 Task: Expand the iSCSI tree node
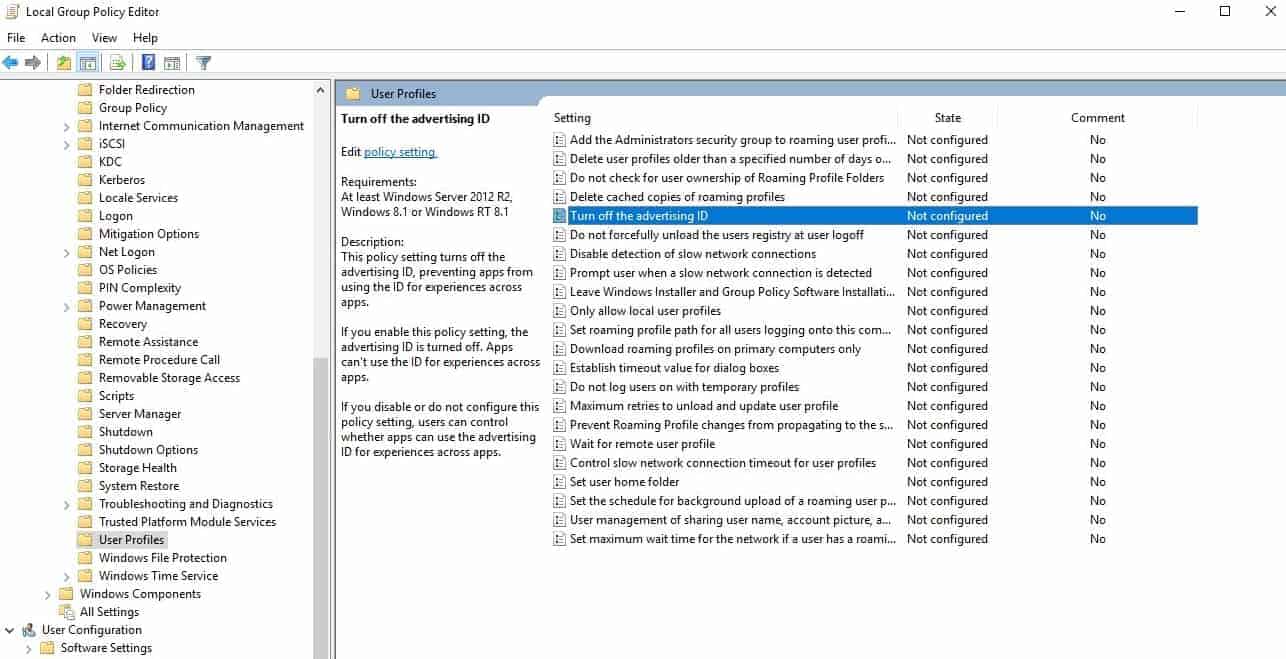66,144
